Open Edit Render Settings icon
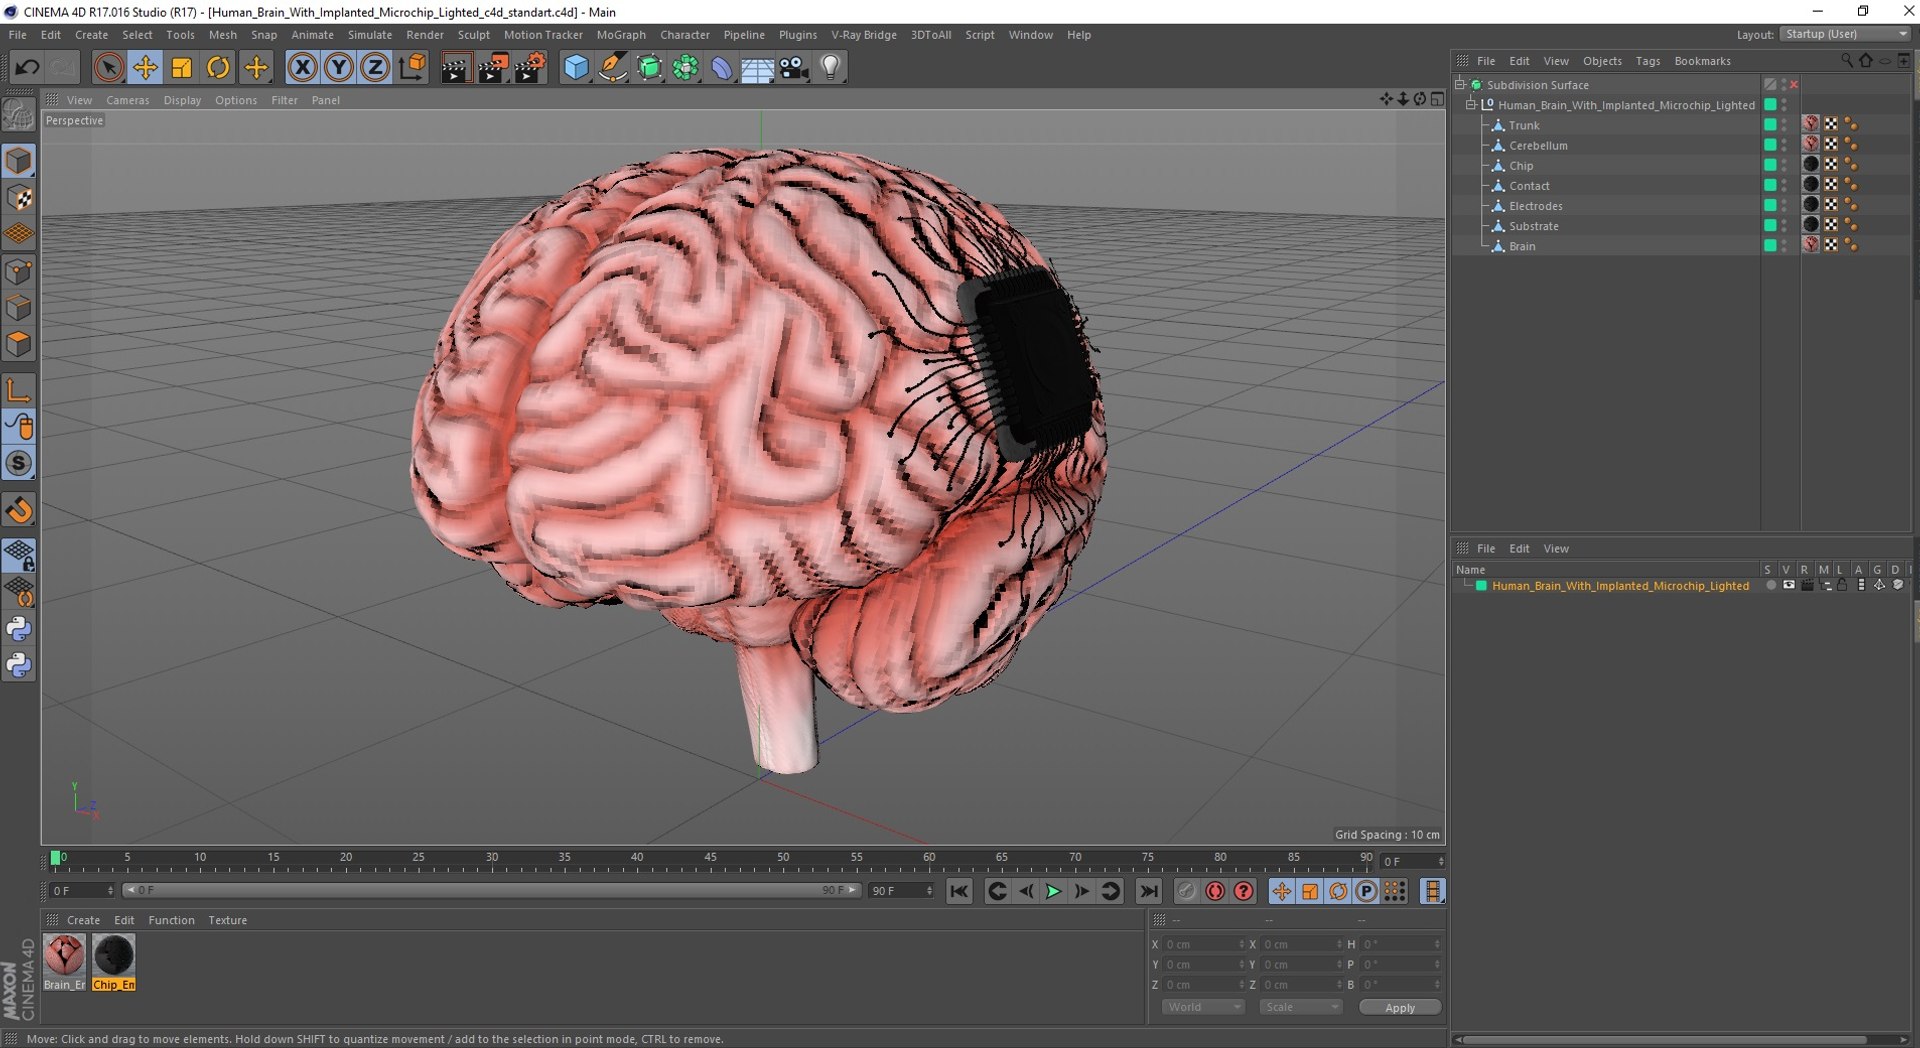Image resolution: width=1920 pixels, height=1048 pixels. [529, 67]
